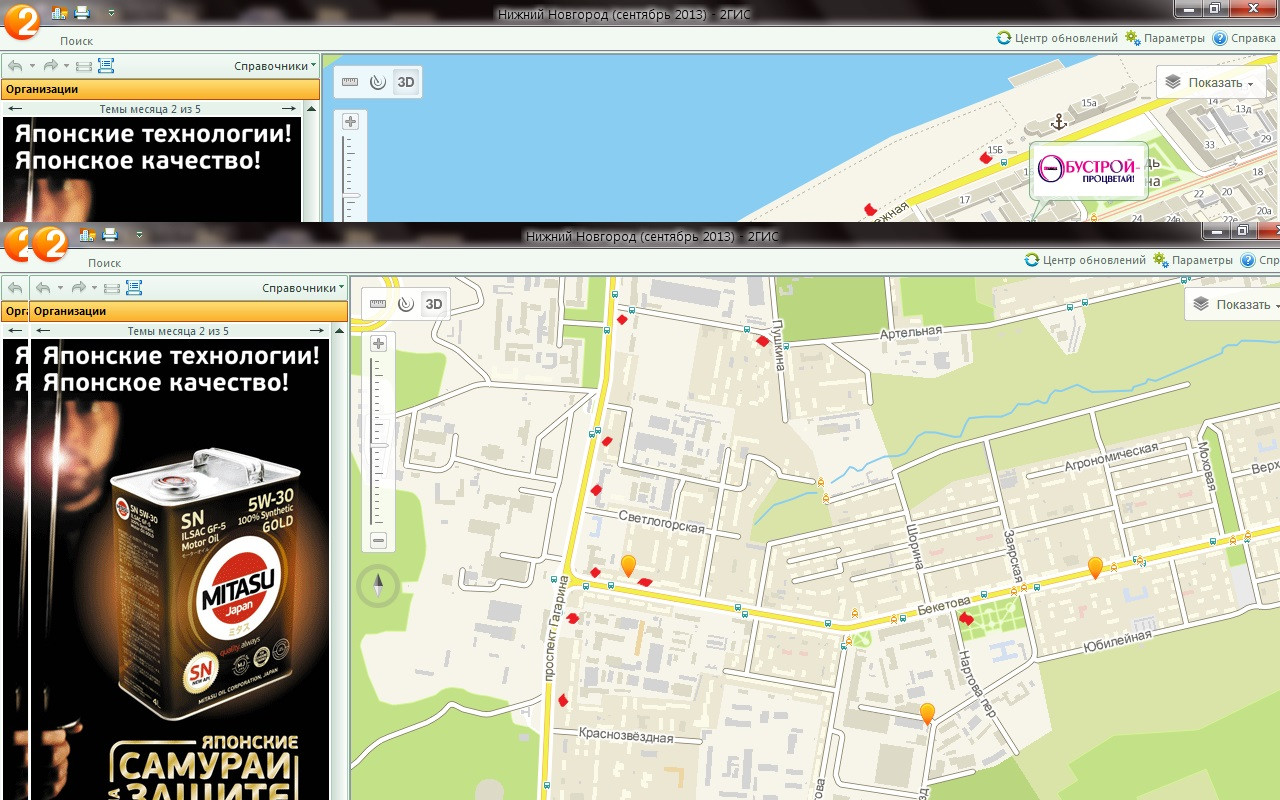Image resolution: width=1280 pixels, height=800 pixels.
Task: Click Краснозвёздная street label on map
Action: pyautogui.click(x=626, y=735)
